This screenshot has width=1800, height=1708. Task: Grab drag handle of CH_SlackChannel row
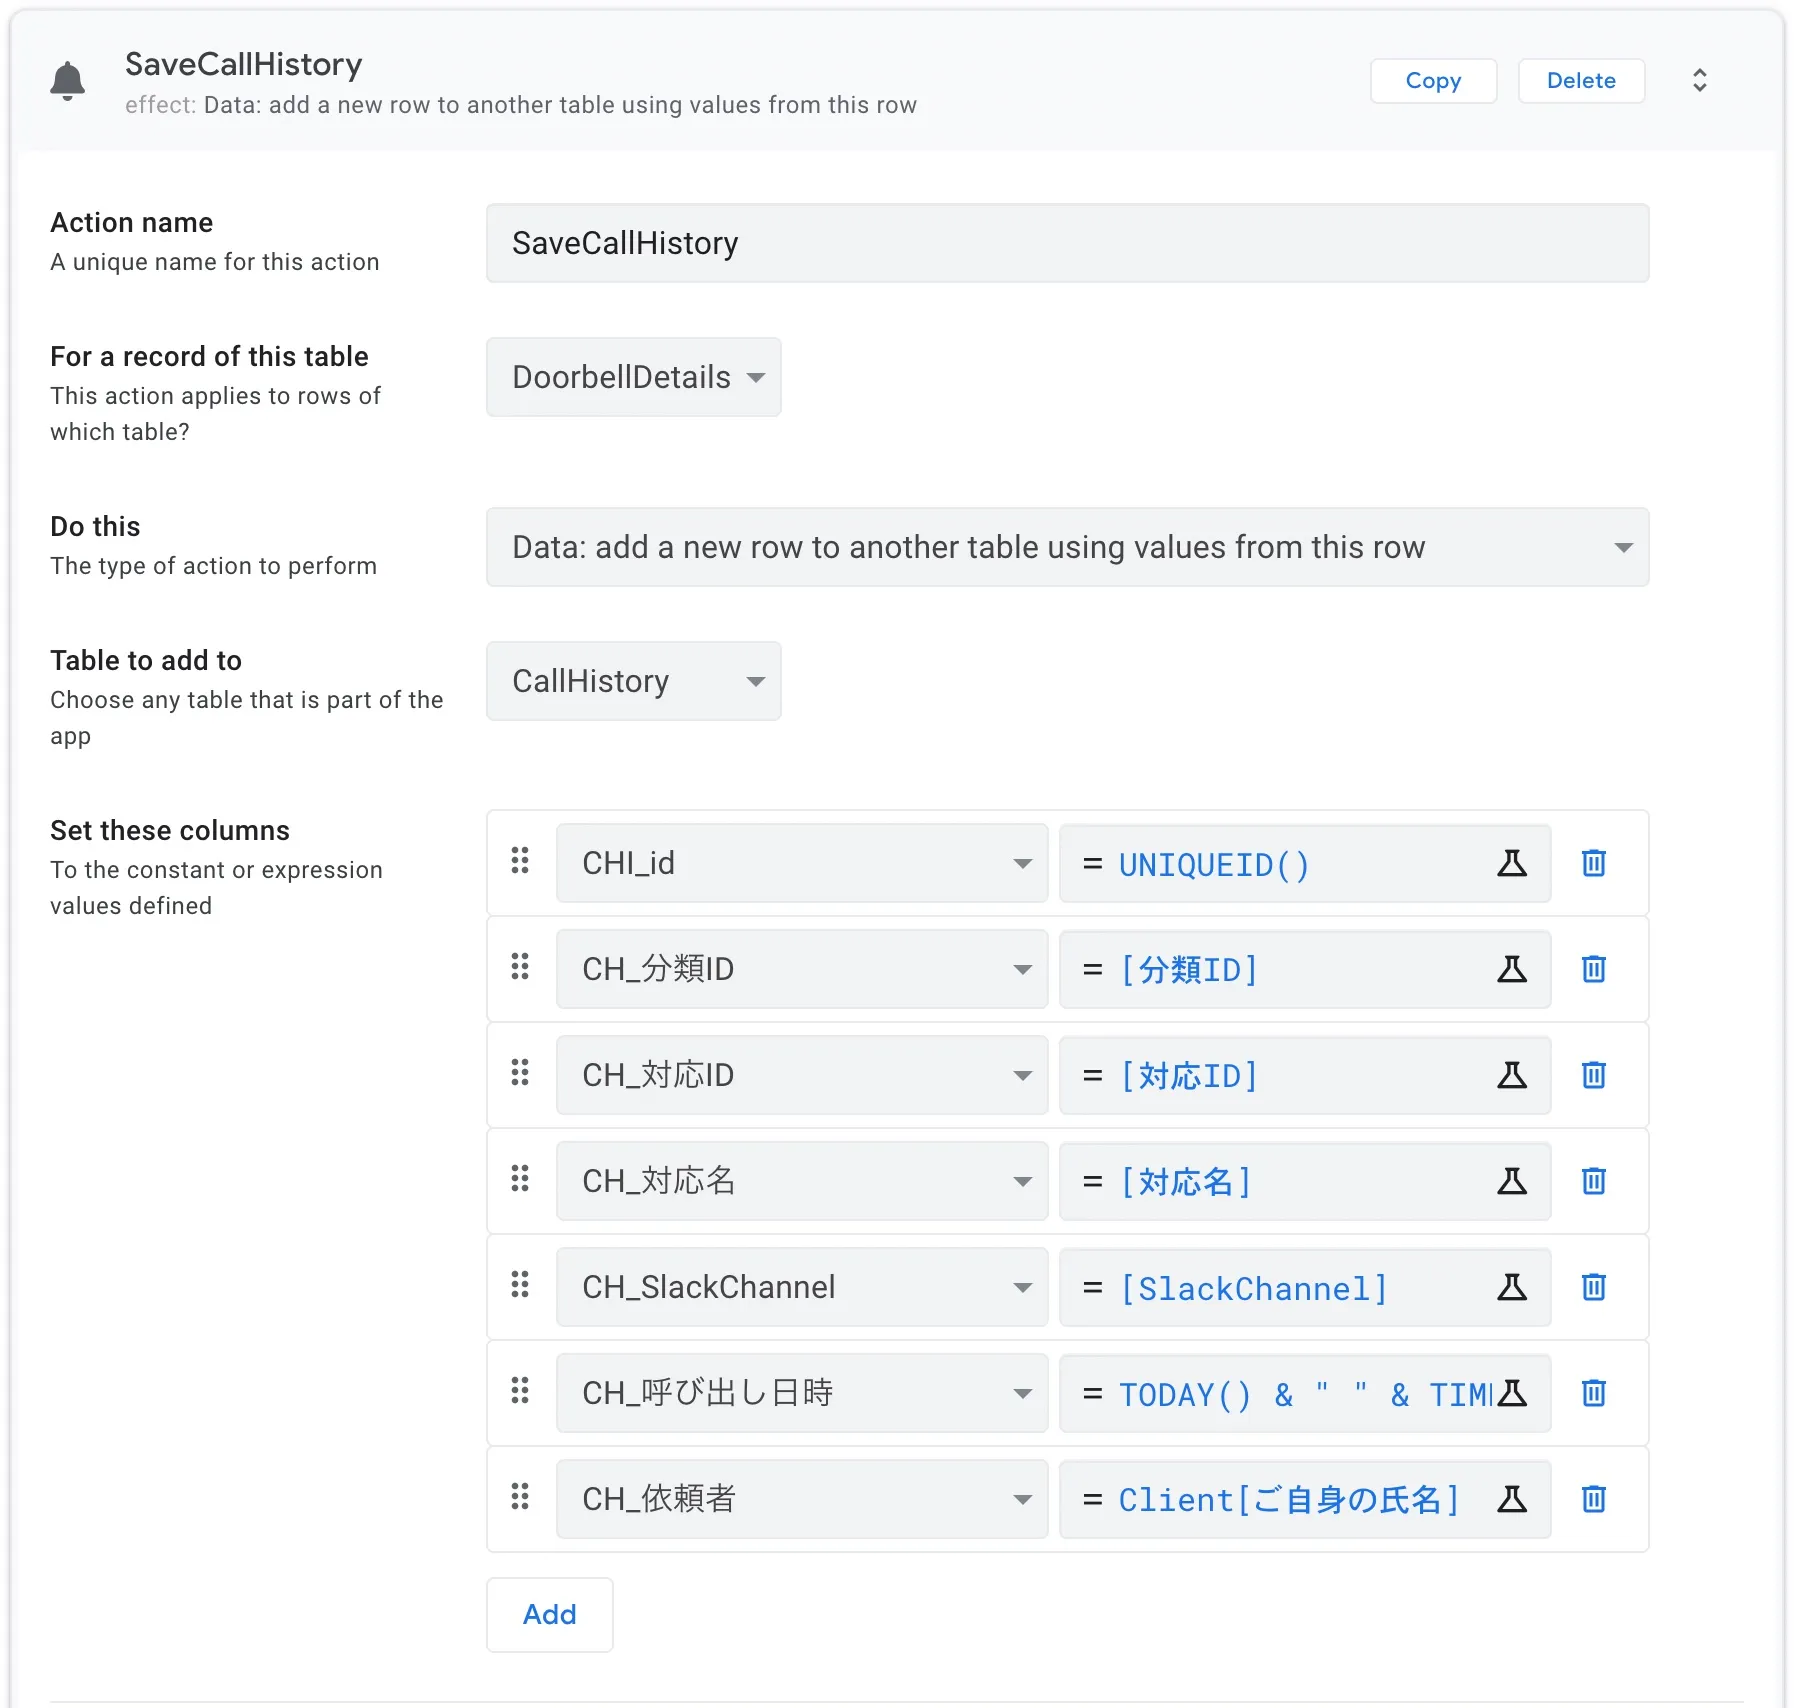point(520,1285)
